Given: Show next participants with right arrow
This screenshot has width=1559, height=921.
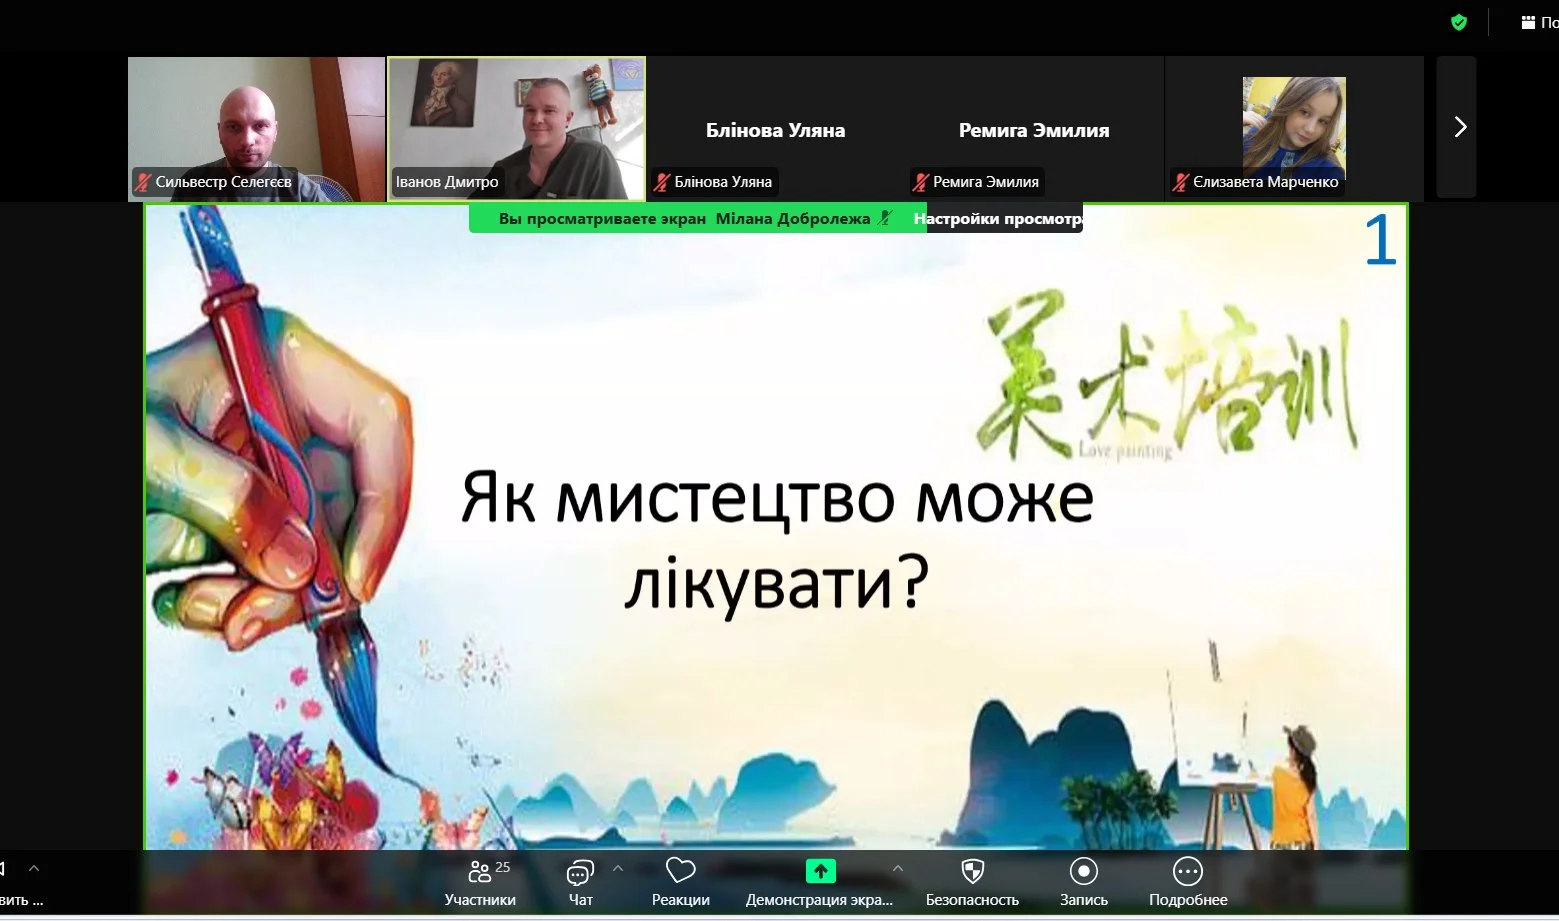Looking at the screenshot, I should (1458, 127).
